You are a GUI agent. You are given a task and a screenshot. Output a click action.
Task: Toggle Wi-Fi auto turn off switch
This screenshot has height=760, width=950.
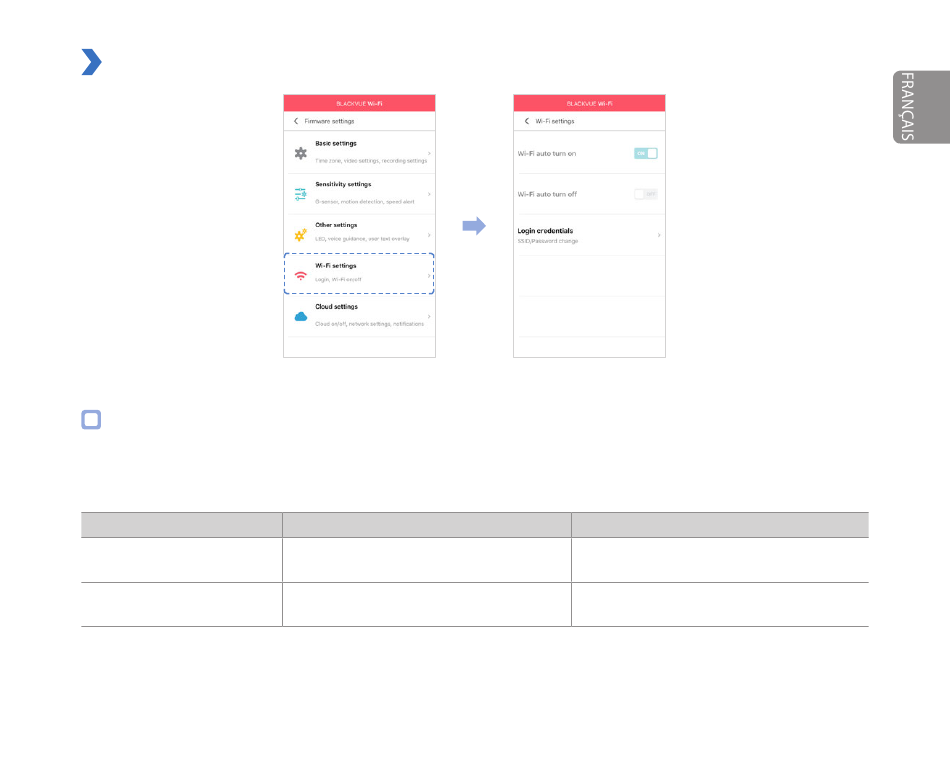(645, 194)
